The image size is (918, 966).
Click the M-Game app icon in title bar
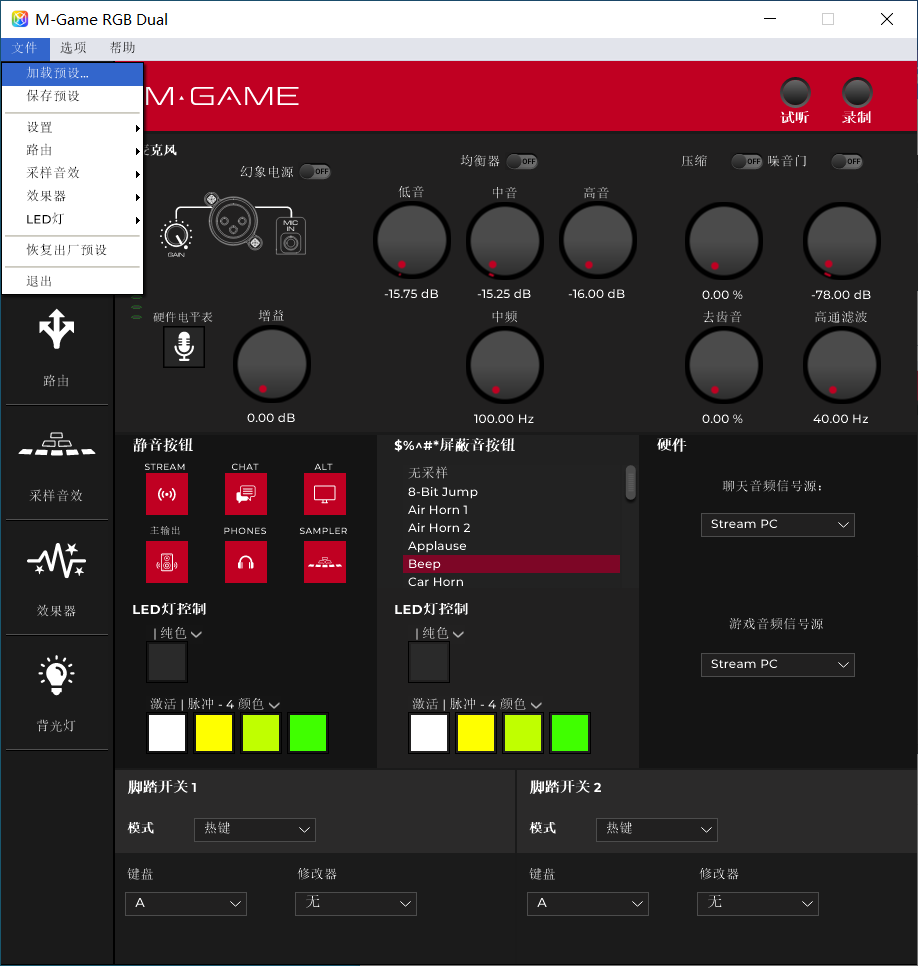pos(20,19)
